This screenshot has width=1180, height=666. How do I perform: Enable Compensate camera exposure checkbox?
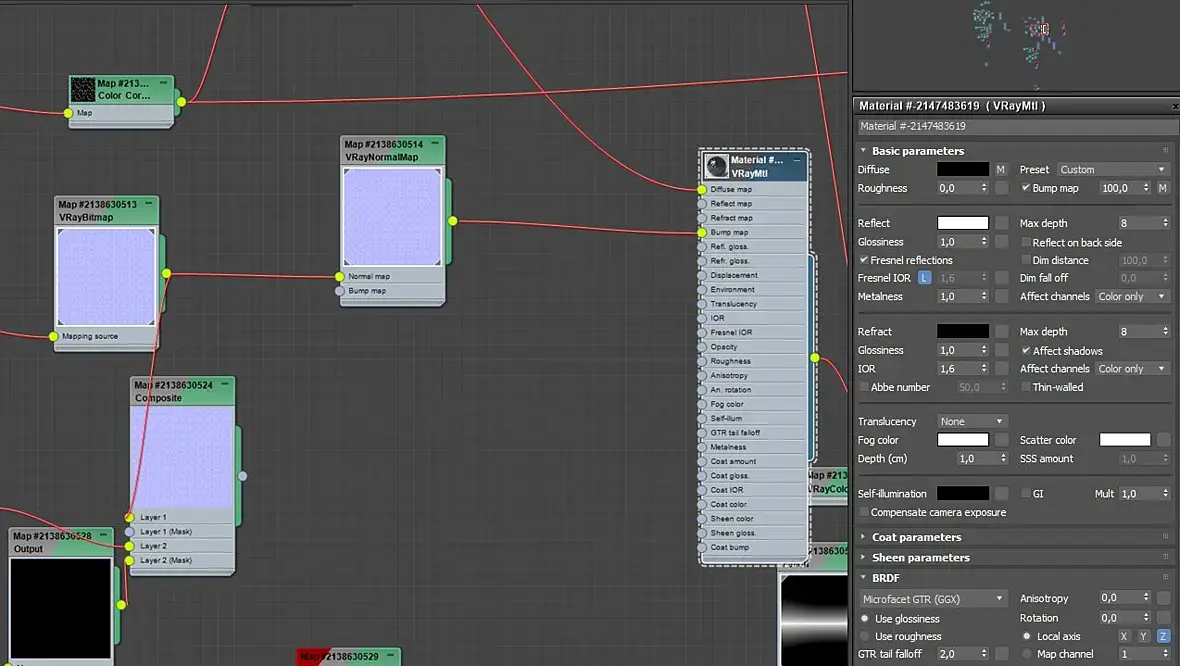click(x=864, y=512)
